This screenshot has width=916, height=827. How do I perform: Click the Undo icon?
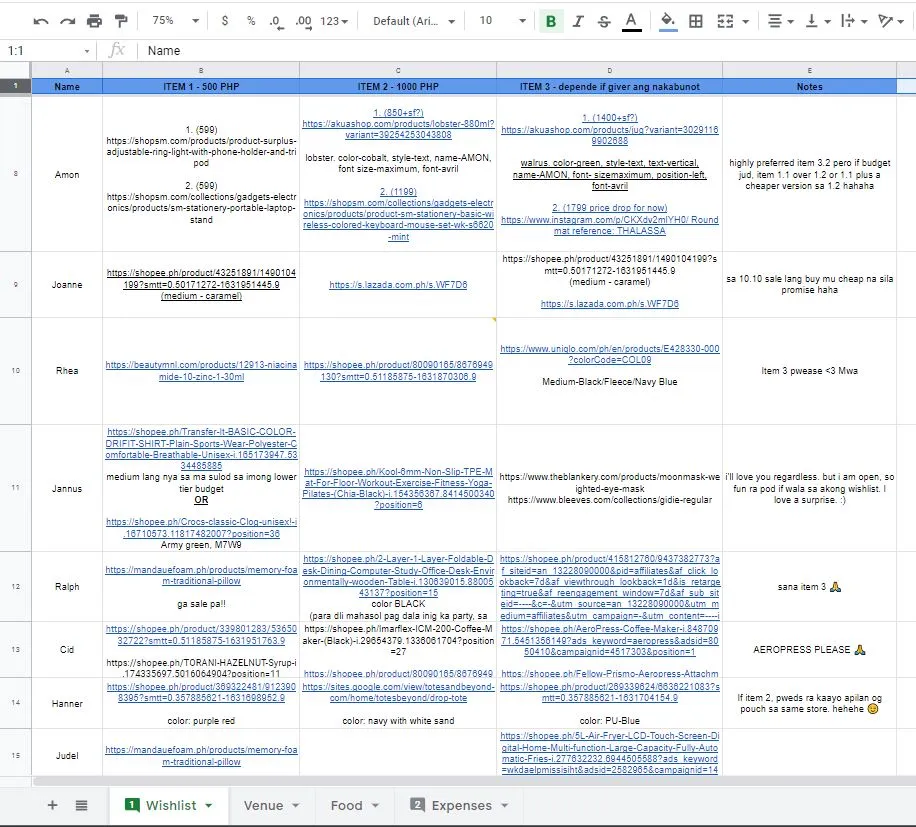[40, 22]
